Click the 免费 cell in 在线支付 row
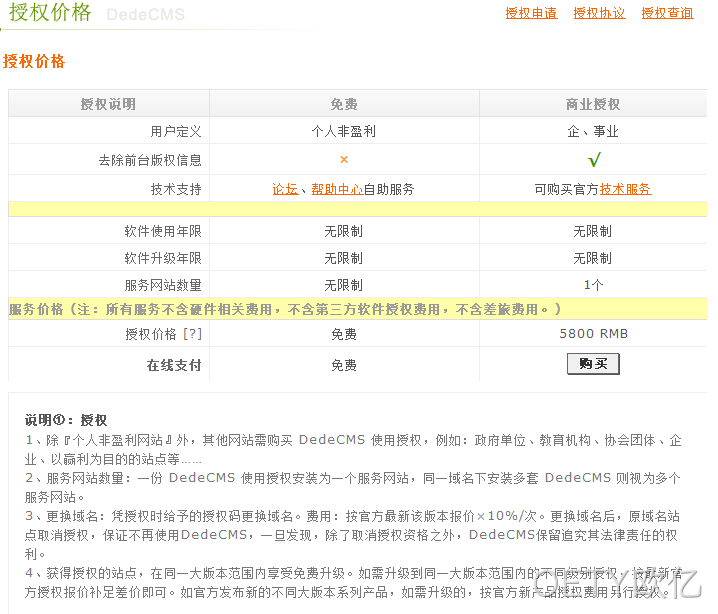The image size is (718, 614). point(344,365)
